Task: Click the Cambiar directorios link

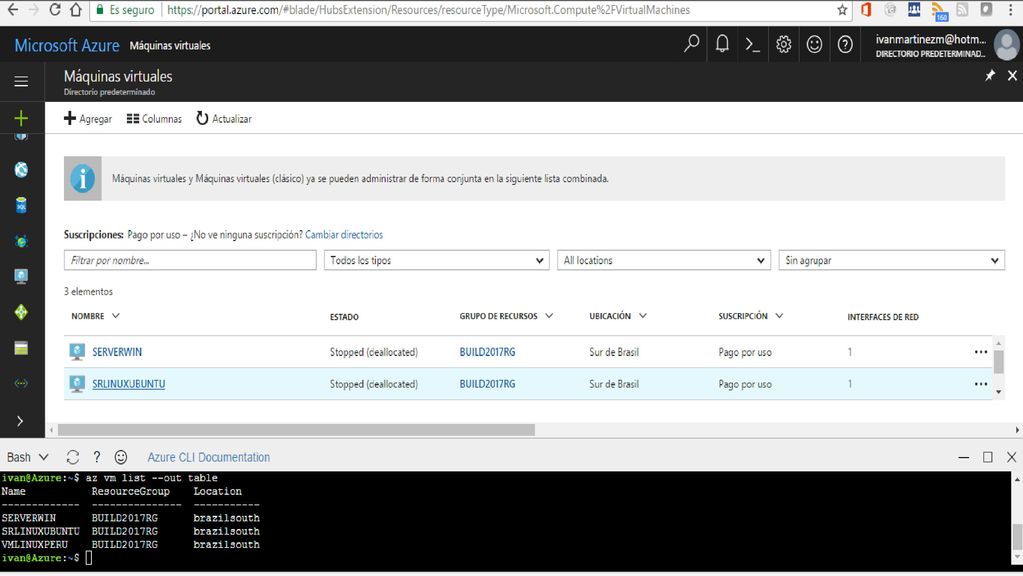Action: (x=344, y=234)
